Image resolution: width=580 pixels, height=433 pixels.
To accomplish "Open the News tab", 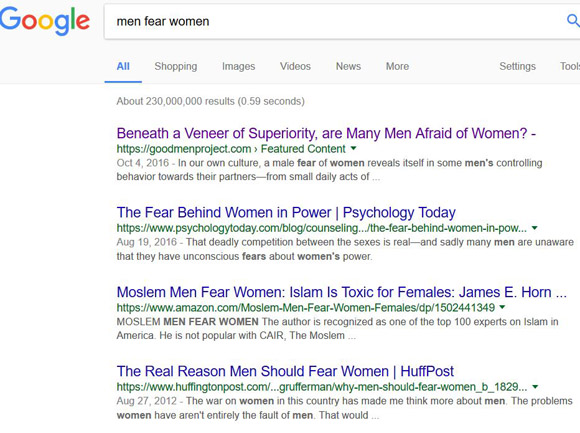I will pyautogui.click(x=348, y=67).
